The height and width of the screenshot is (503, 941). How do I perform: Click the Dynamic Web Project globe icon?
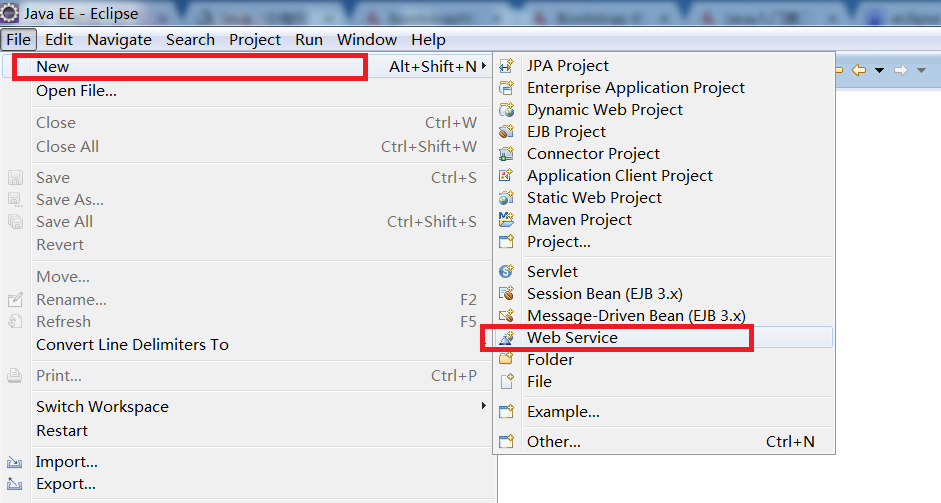point(507,110)
